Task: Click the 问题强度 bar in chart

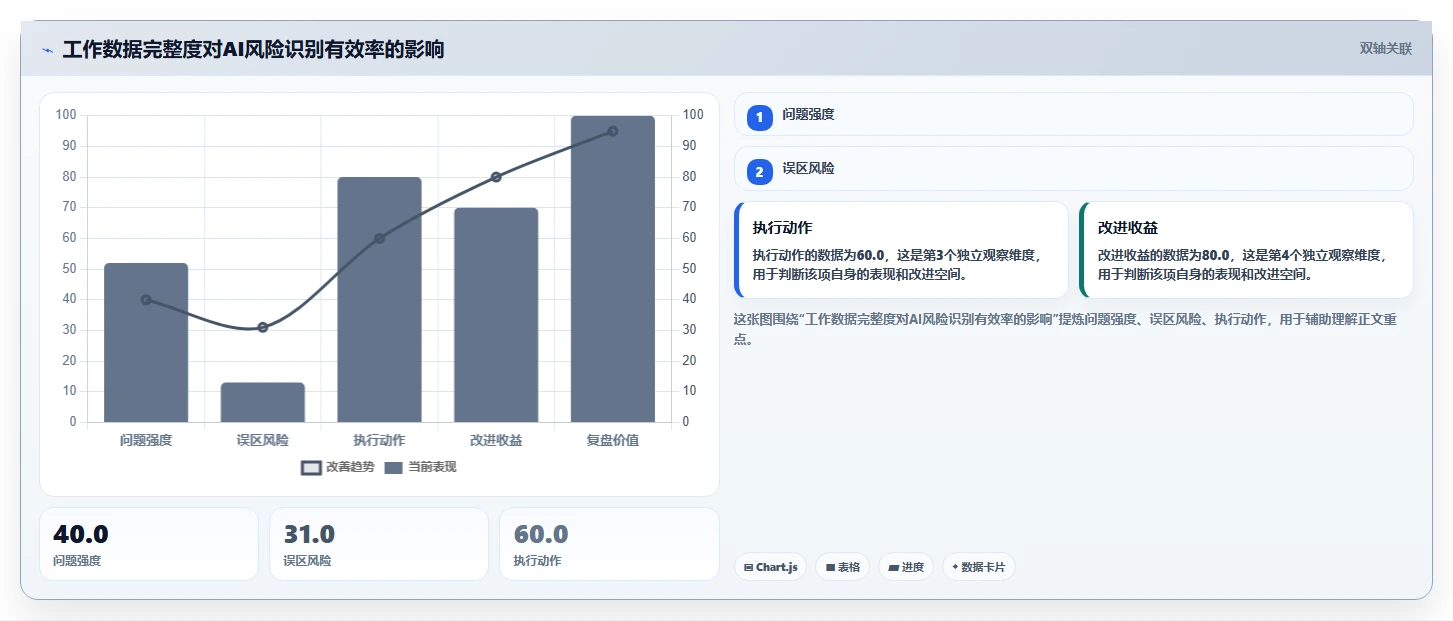Action: [x=146, y=342]
